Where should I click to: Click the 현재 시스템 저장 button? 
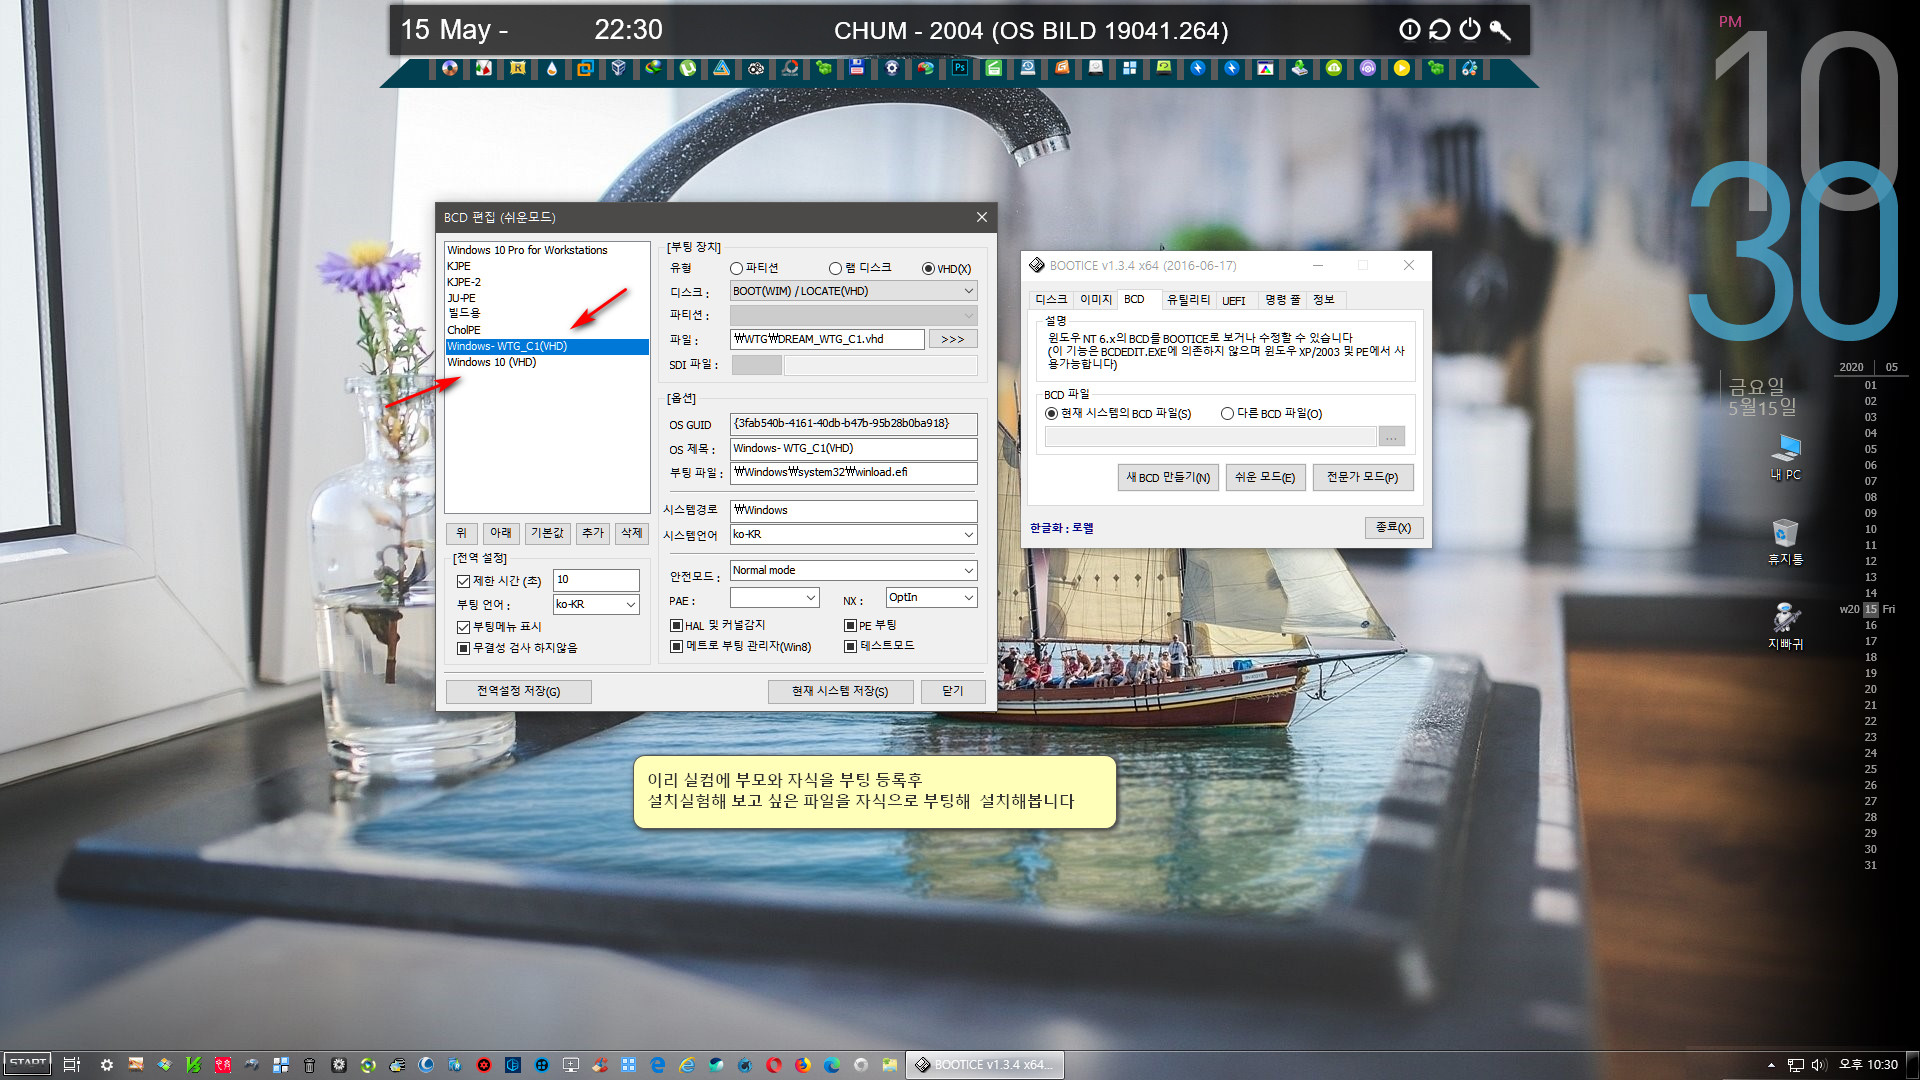pos(840,691)
